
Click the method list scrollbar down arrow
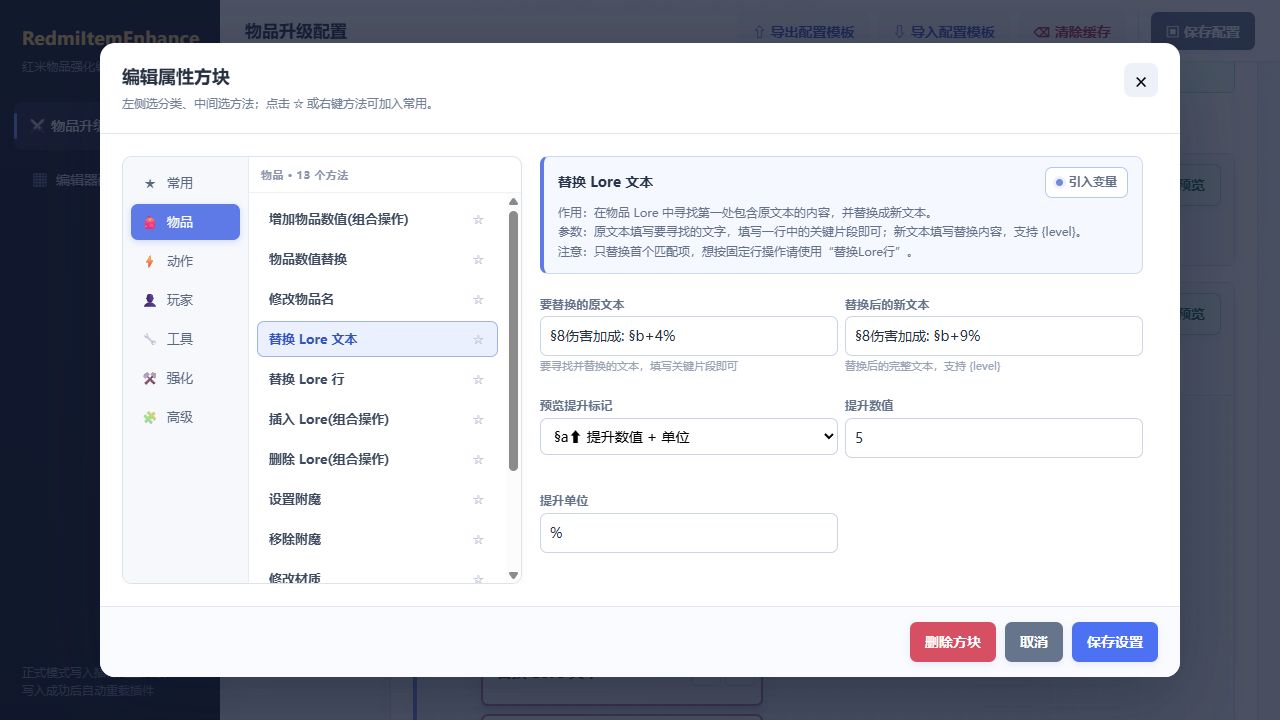click(514, 575)
